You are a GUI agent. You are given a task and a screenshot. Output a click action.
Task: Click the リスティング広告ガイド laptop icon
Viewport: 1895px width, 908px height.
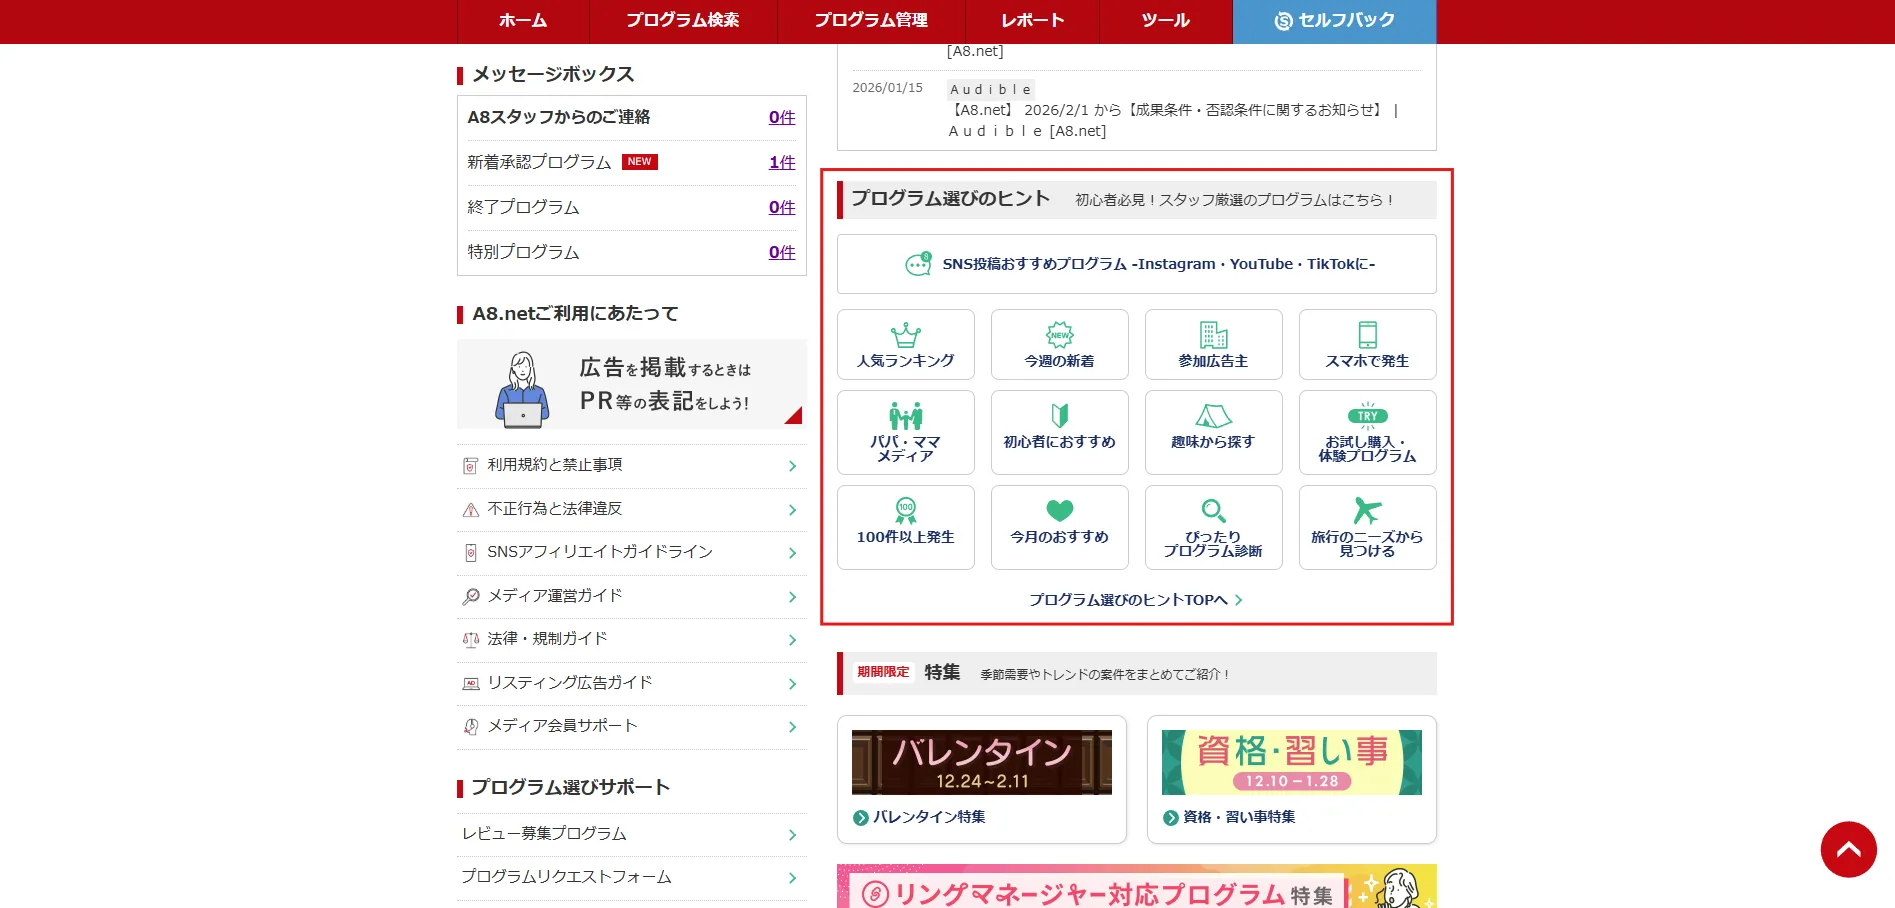pyautogui.click(x=470, y=684)
